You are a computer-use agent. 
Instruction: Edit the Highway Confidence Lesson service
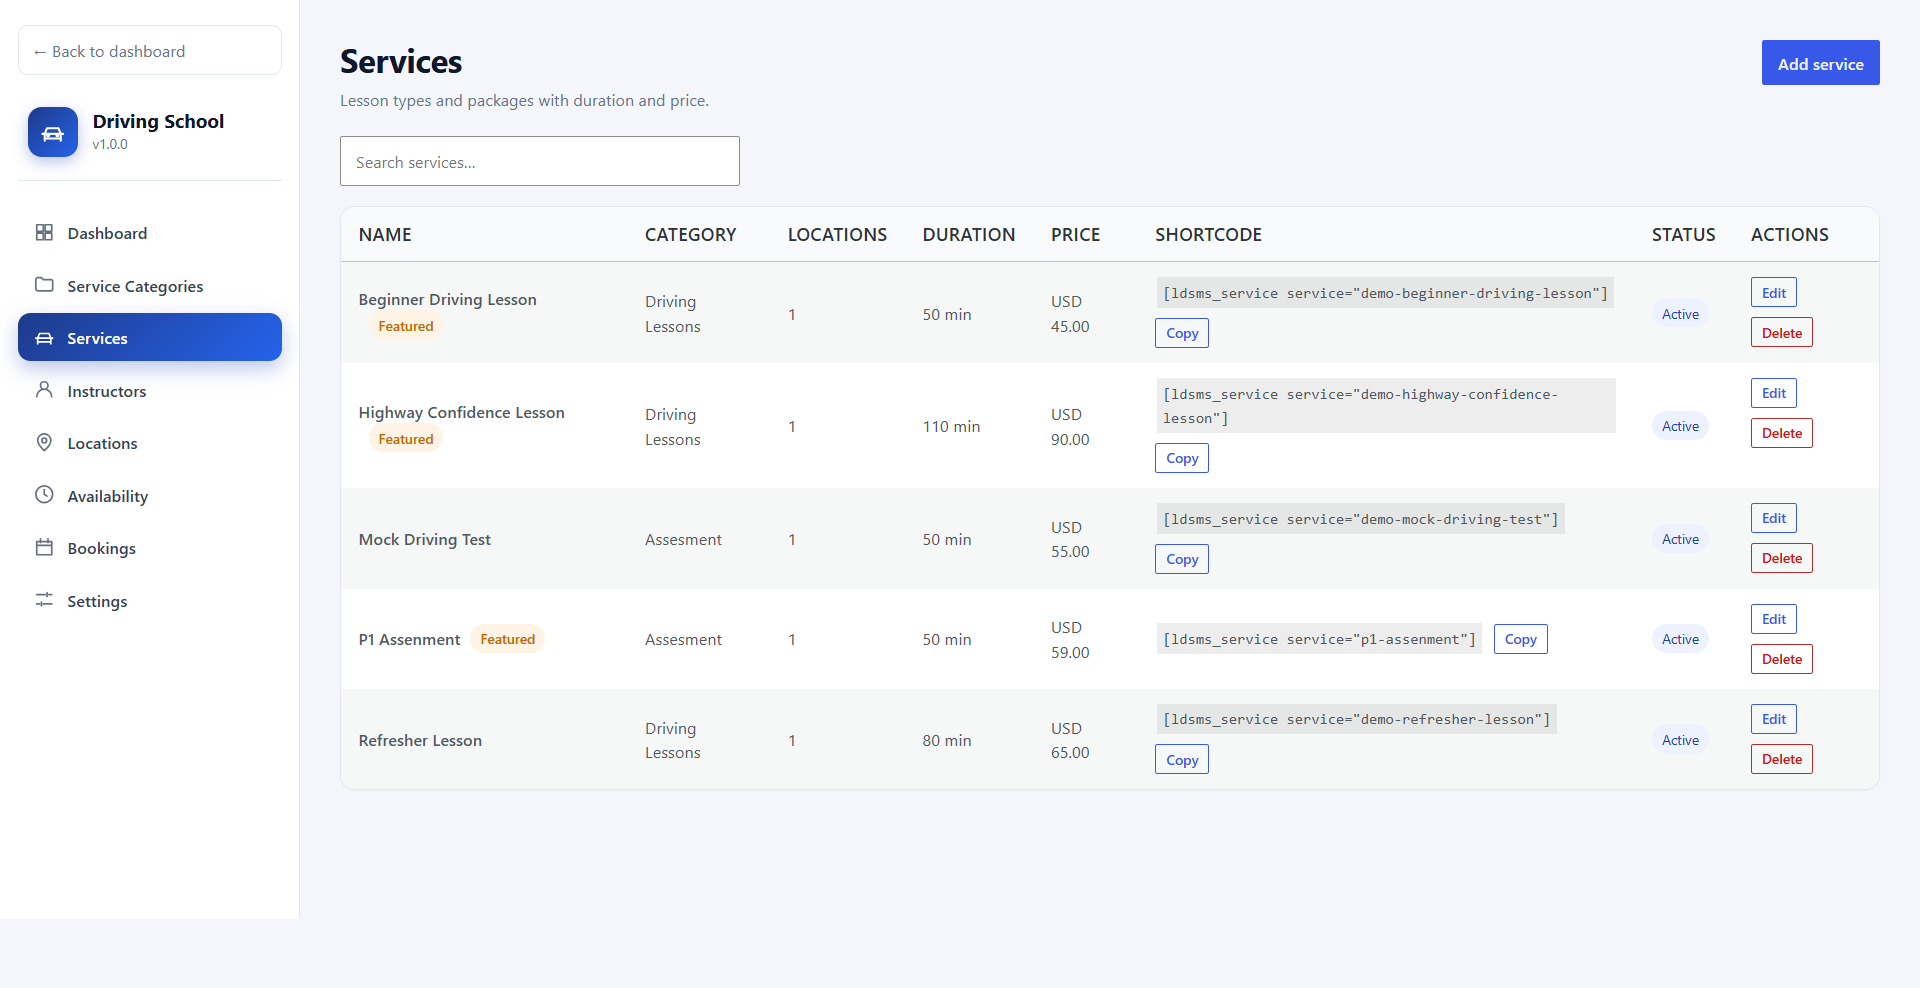[1774, 393]
